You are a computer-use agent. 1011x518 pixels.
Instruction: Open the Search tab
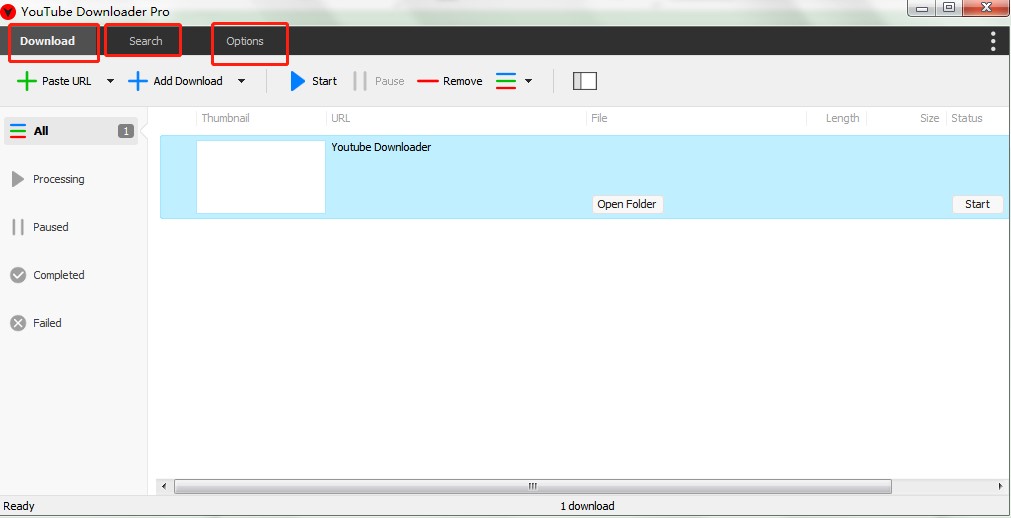point(145,41)
